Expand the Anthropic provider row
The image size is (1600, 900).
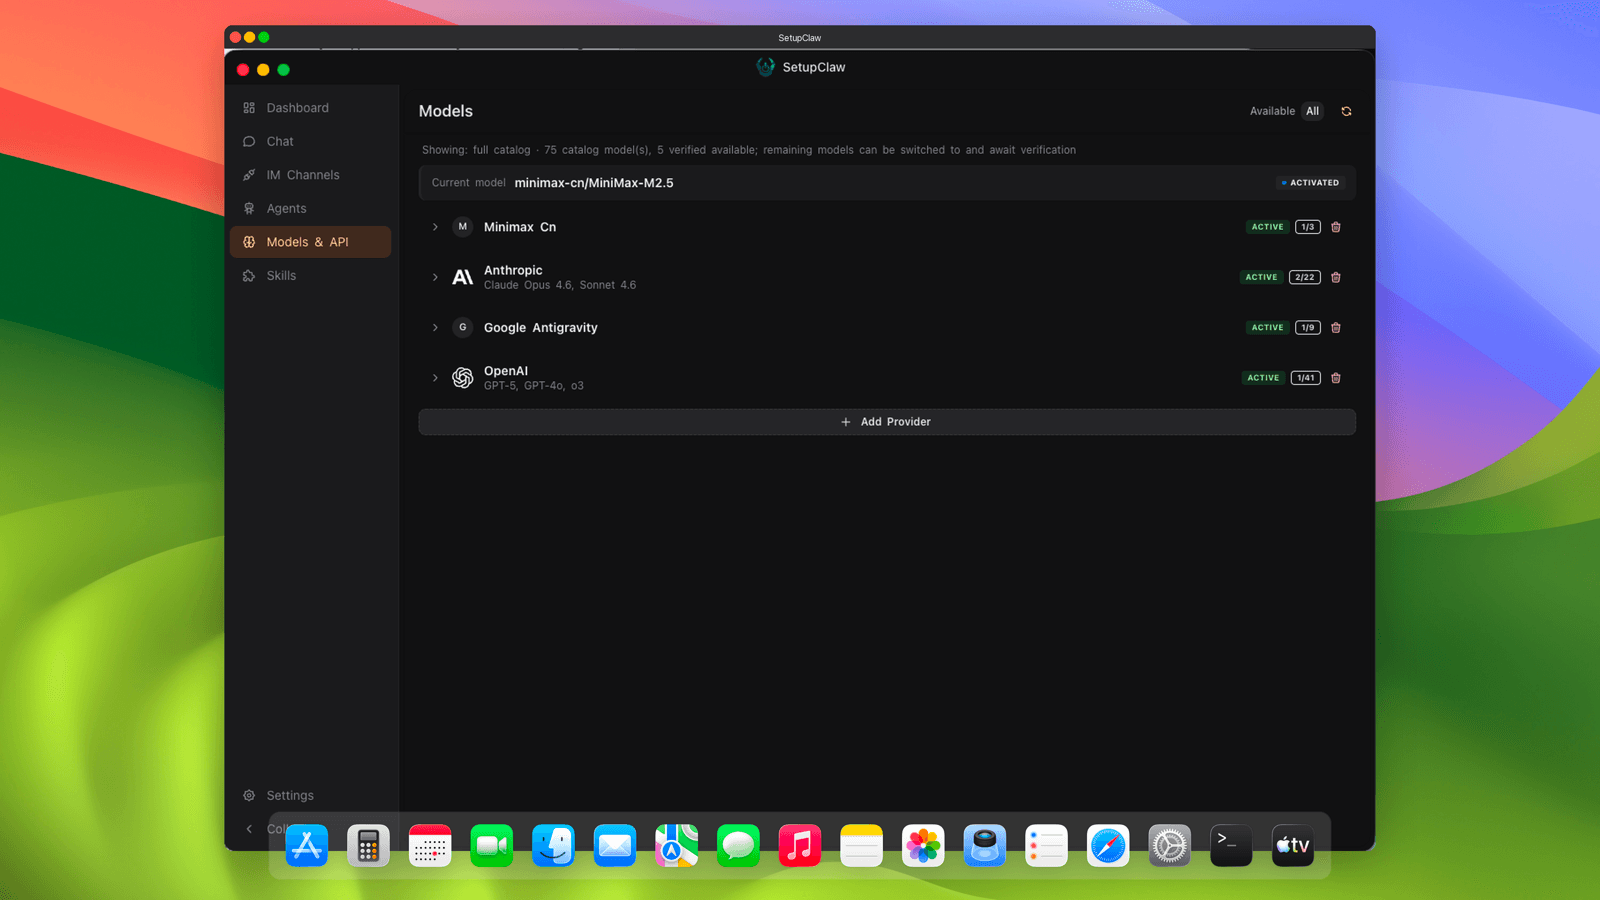(435, 277)
